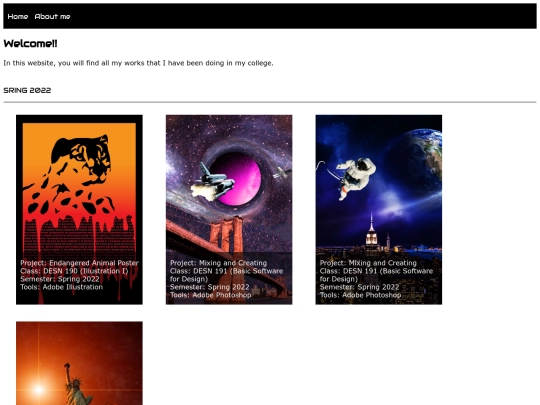
Task: Open the space shuttle bridge artwork
Action: point(229,209)
